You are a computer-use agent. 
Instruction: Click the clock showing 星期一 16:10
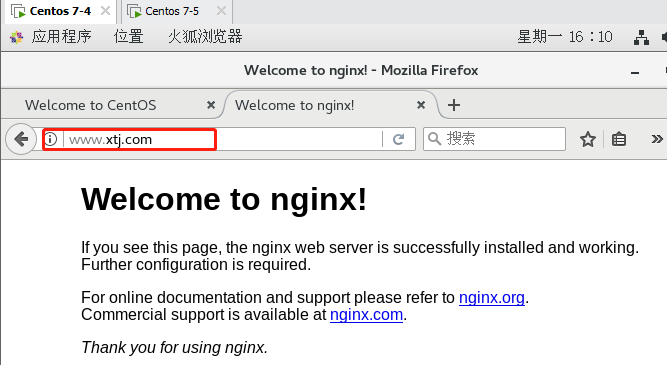[565, 37]
